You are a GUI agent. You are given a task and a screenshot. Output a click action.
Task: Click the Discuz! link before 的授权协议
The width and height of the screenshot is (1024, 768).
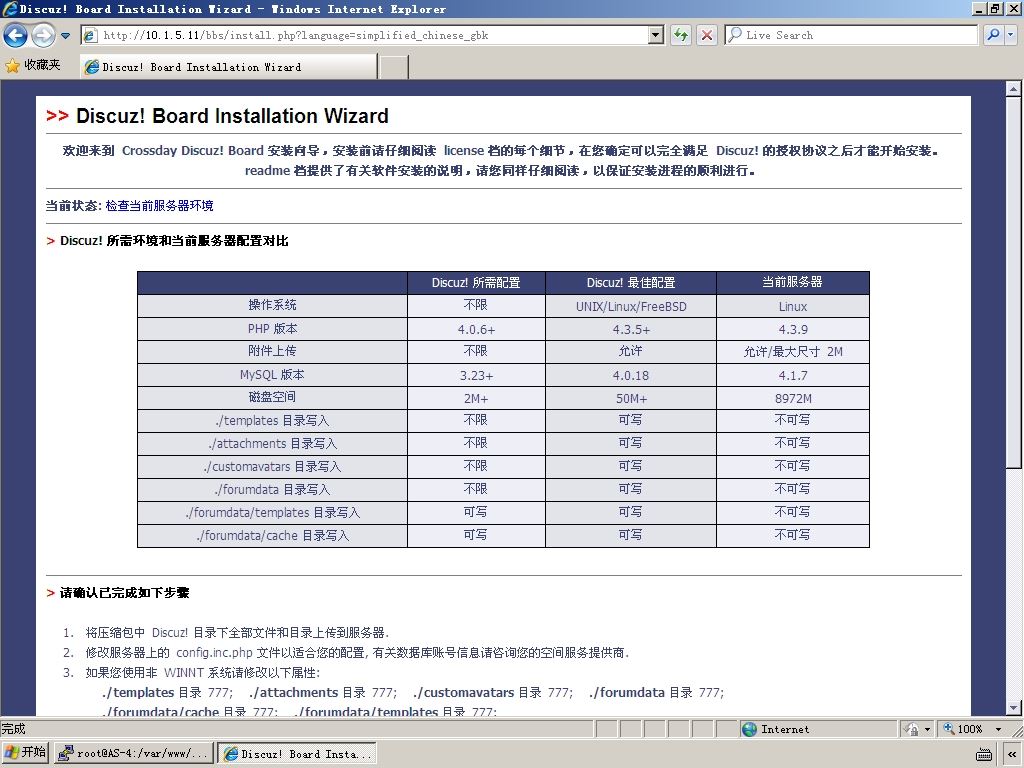[737, 150]
